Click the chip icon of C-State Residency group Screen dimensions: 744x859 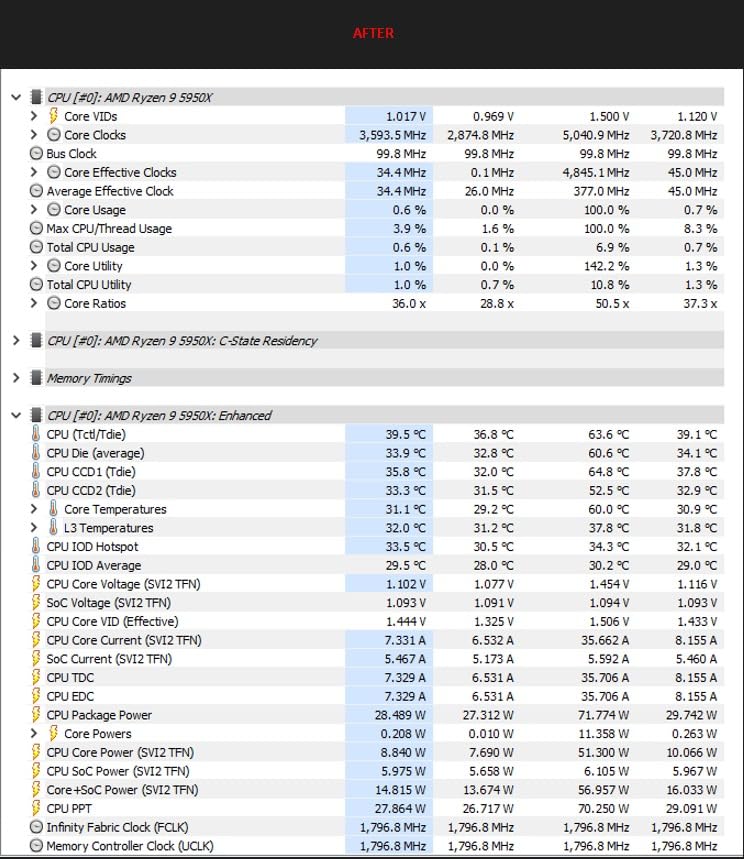pos(36,341)
